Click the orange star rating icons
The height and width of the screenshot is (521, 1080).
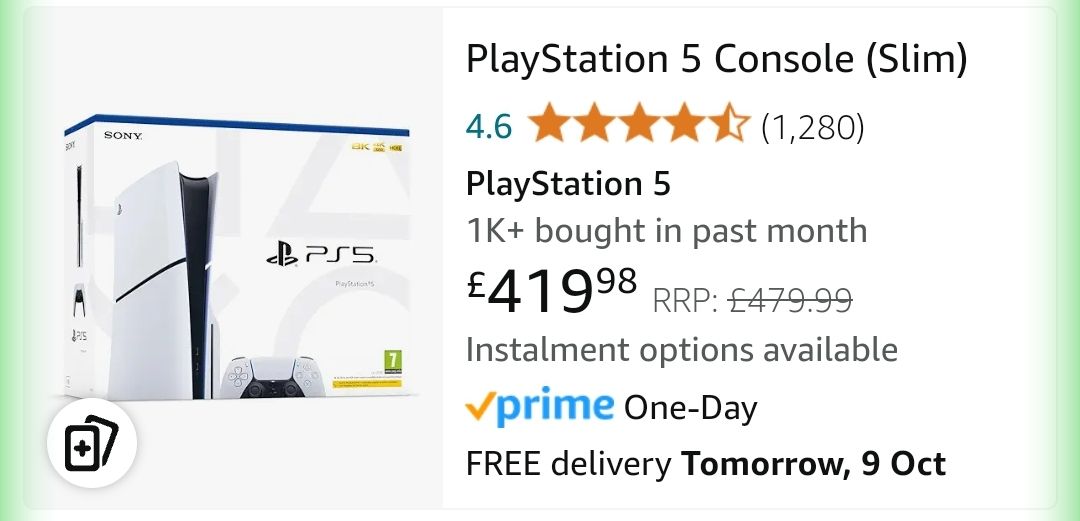[x=637, y=127]
